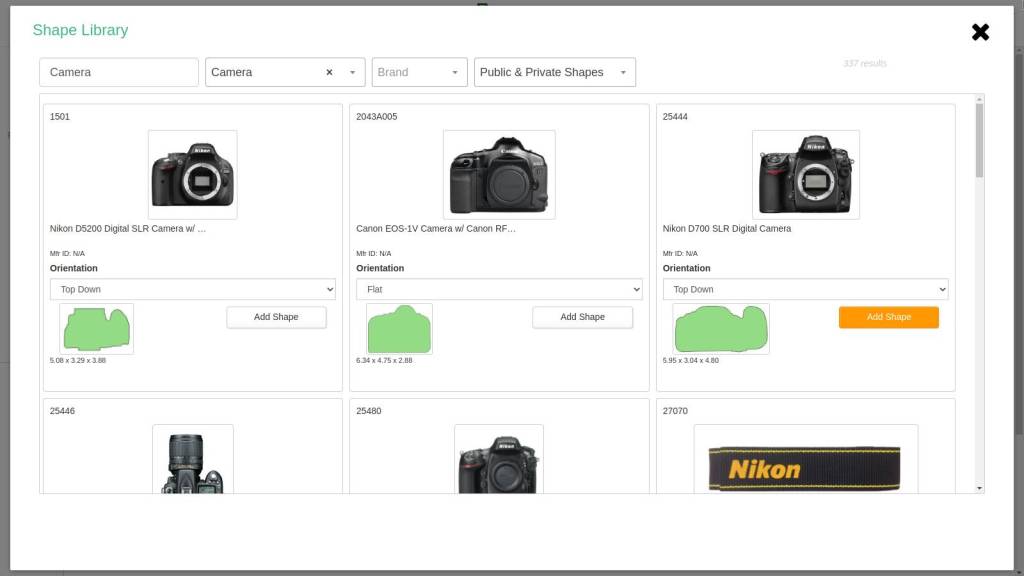Click the dimensions '5.08 x 3.29 x 3.88'
The width and height of the screenshot is (1024, 576).
[x=78, y=360]
